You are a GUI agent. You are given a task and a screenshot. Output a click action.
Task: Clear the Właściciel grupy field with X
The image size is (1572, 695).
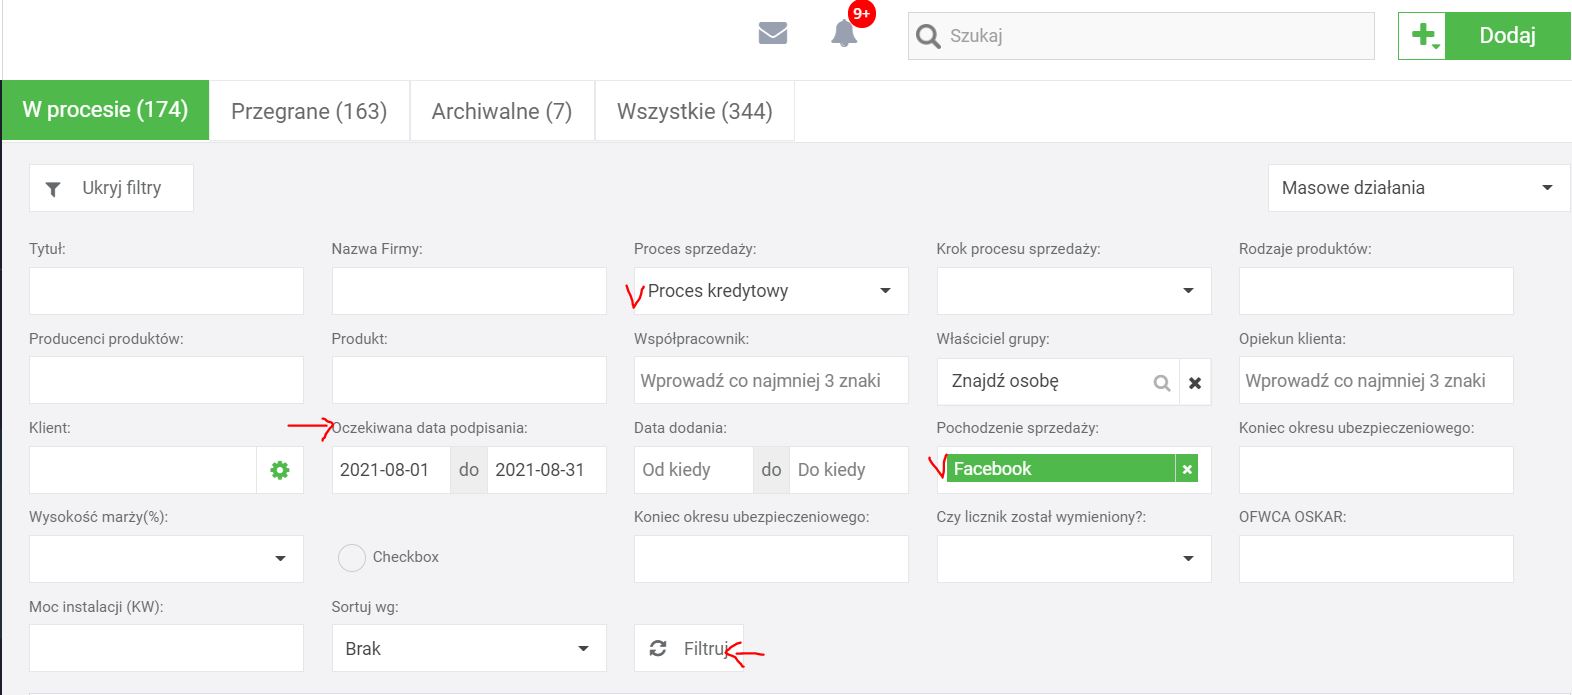pos(1195,382)
